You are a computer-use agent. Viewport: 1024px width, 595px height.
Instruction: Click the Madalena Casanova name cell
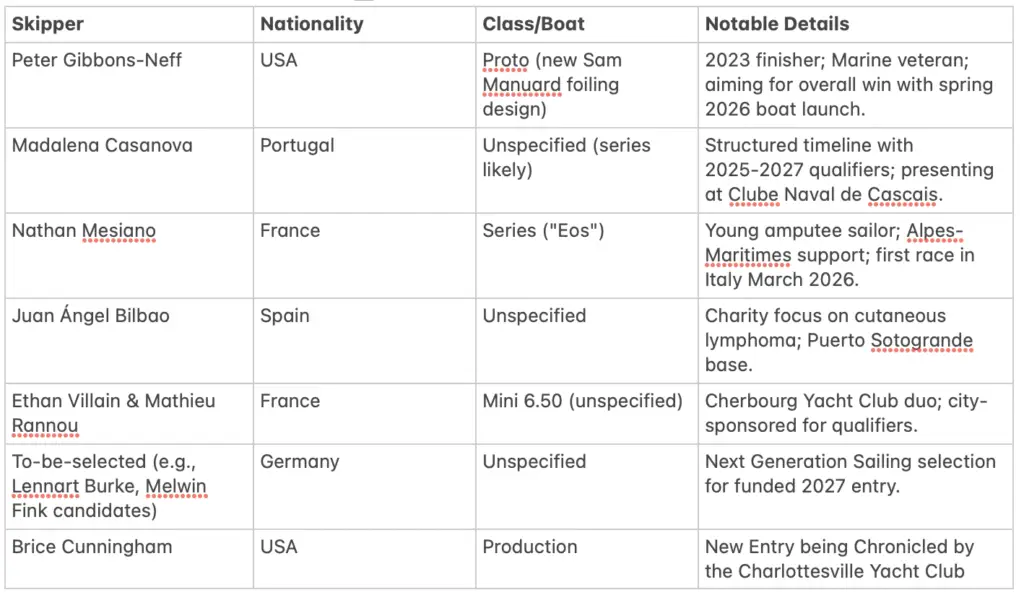pos(102,145)
